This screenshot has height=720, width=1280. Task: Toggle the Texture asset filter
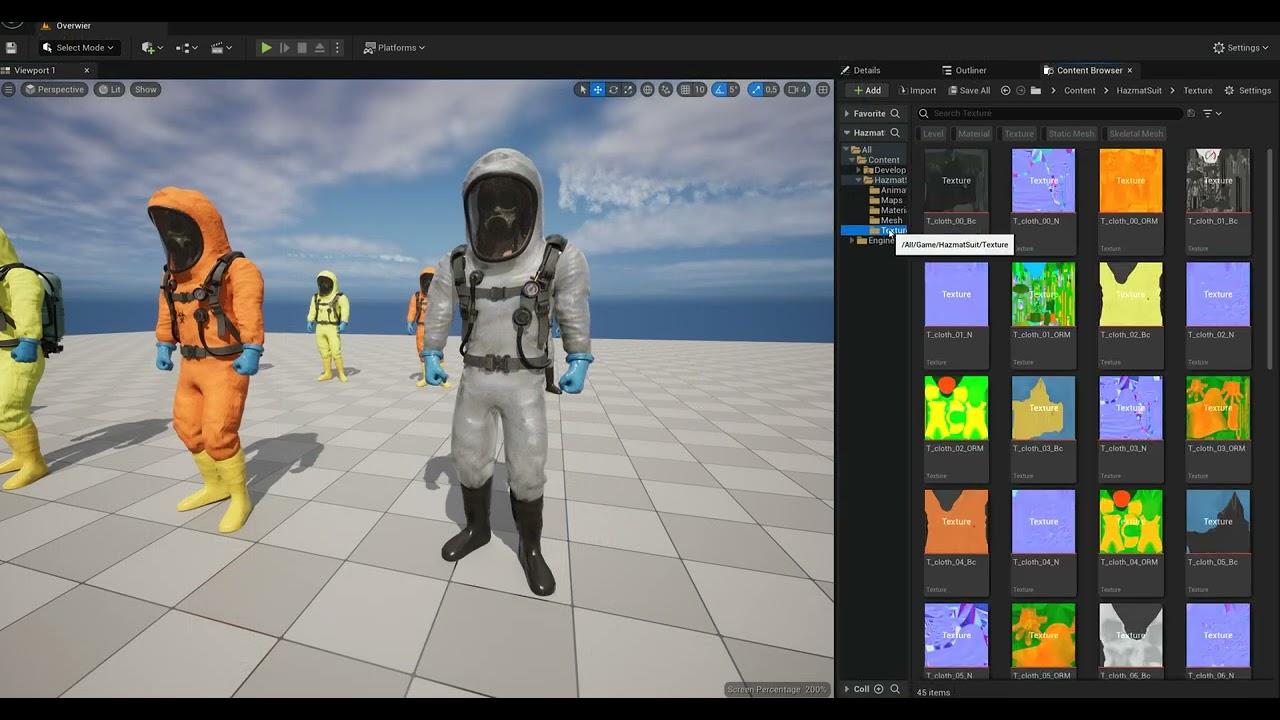click(1019, 133)
